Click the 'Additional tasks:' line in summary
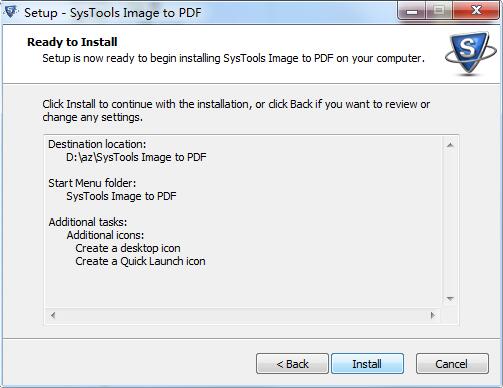 click(x=88, y=222)
